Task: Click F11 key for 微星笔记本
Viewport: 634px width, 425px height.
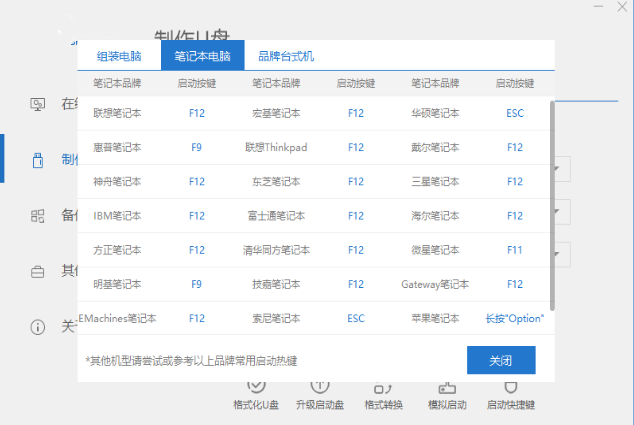Action: coord(515,250)
